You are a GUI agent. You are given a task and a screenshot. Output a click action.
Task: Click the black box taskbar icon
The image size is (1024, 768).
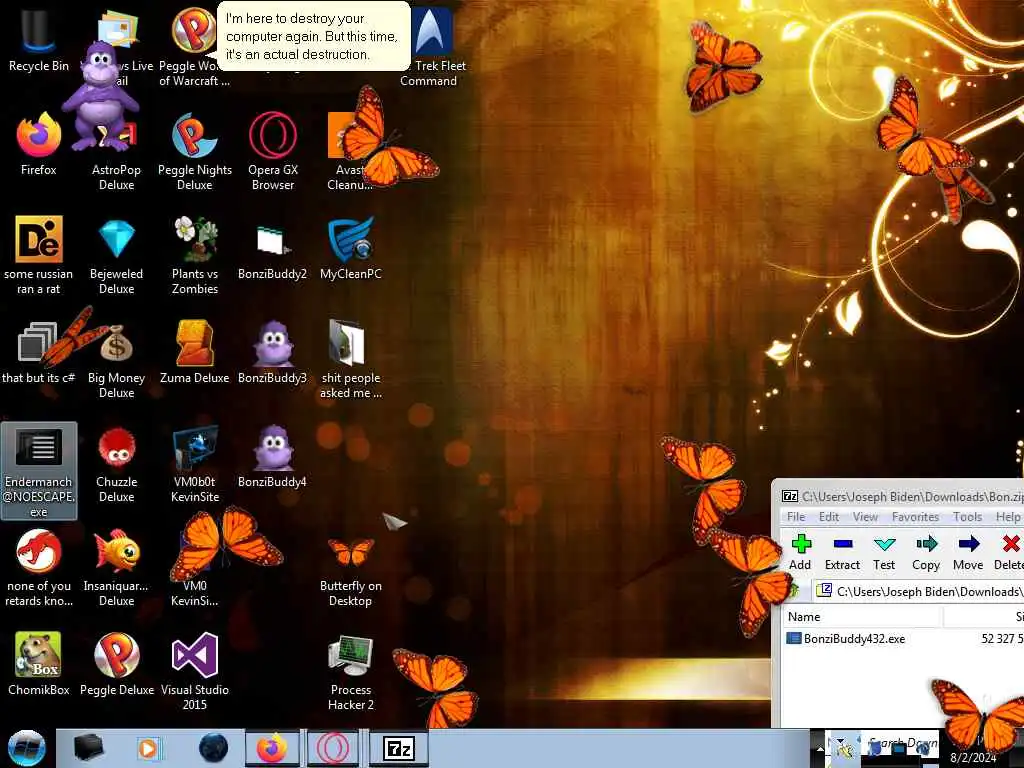[88, 748]
